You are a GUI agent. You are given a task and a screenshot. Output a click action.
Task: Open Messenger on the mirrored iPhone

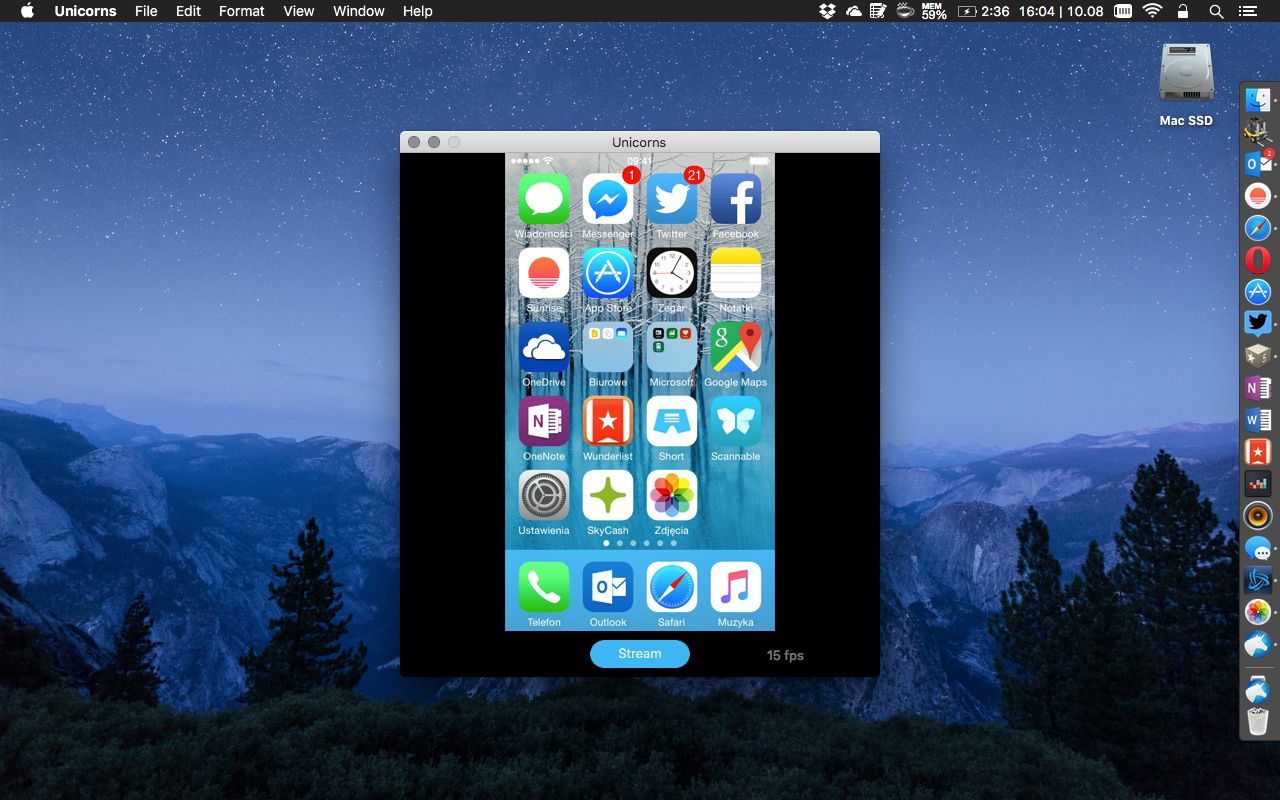coord(608,199)
